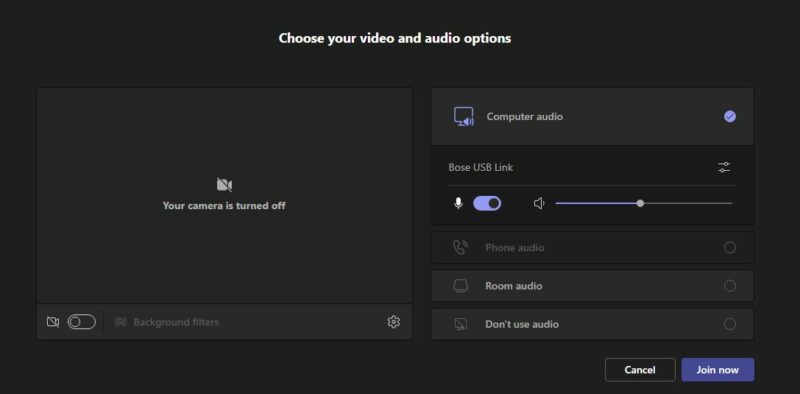Click the Computer audio checkmark

point(730,116)
